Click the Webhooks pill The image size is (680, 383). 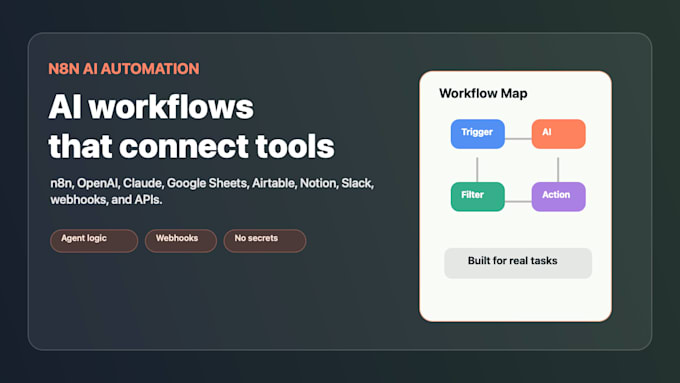point(181,241)
